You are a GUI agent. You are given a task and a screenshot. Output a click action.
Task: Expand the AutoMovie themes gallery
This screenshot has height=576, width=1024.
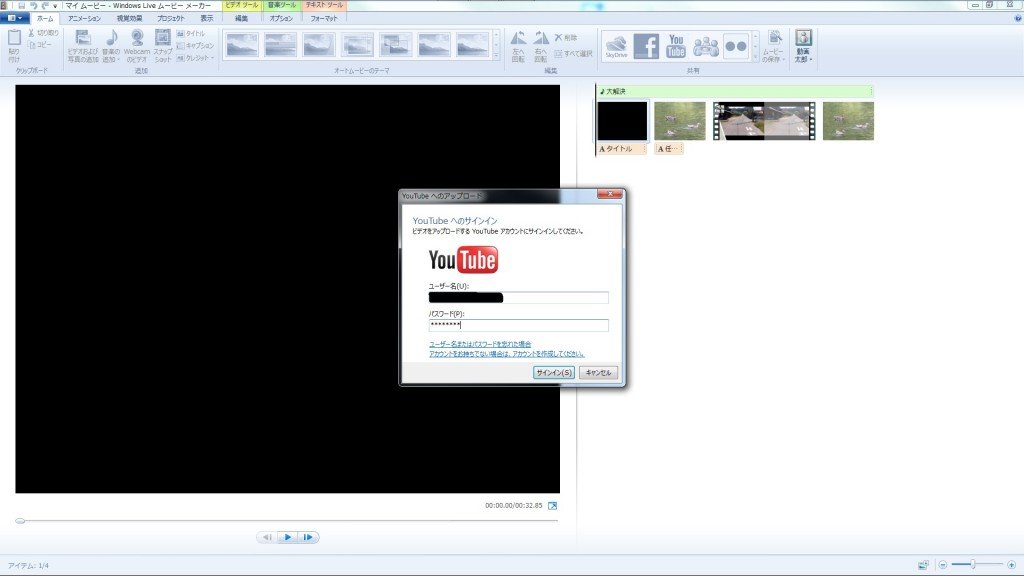pos(496,57)
